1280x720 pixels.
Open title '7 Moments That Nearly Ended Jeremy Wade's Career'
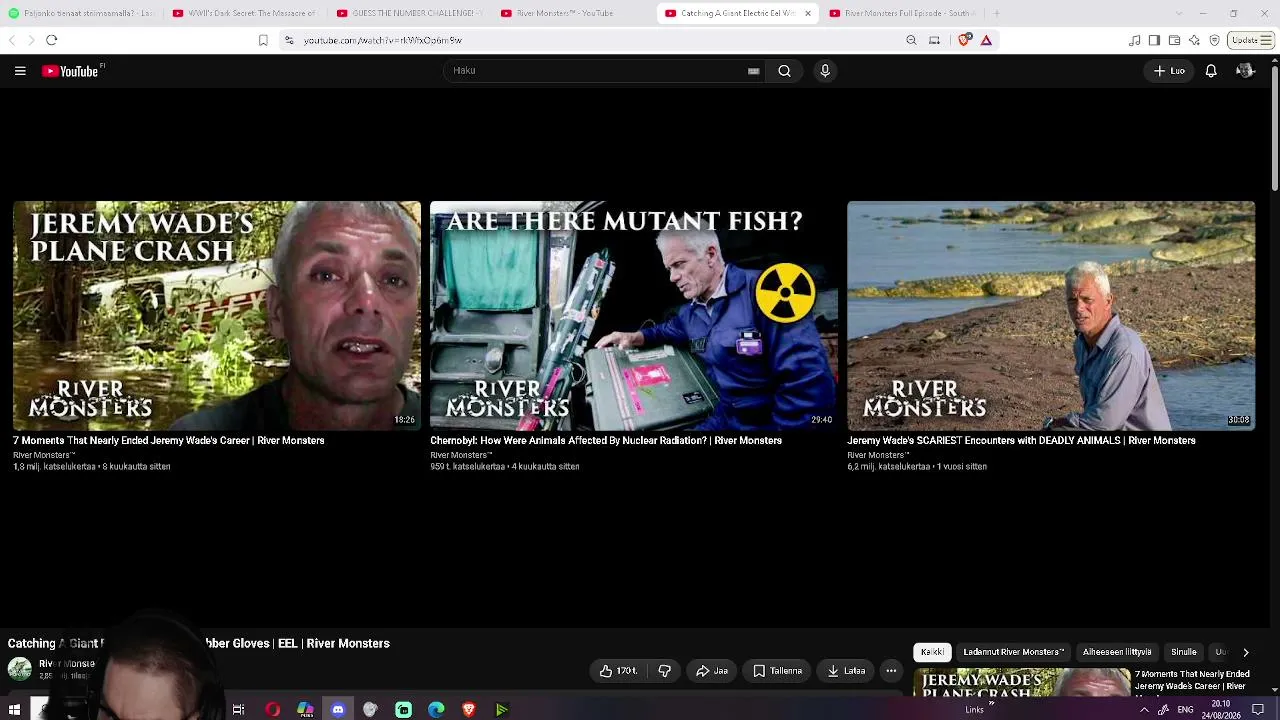tap(169, 441)
